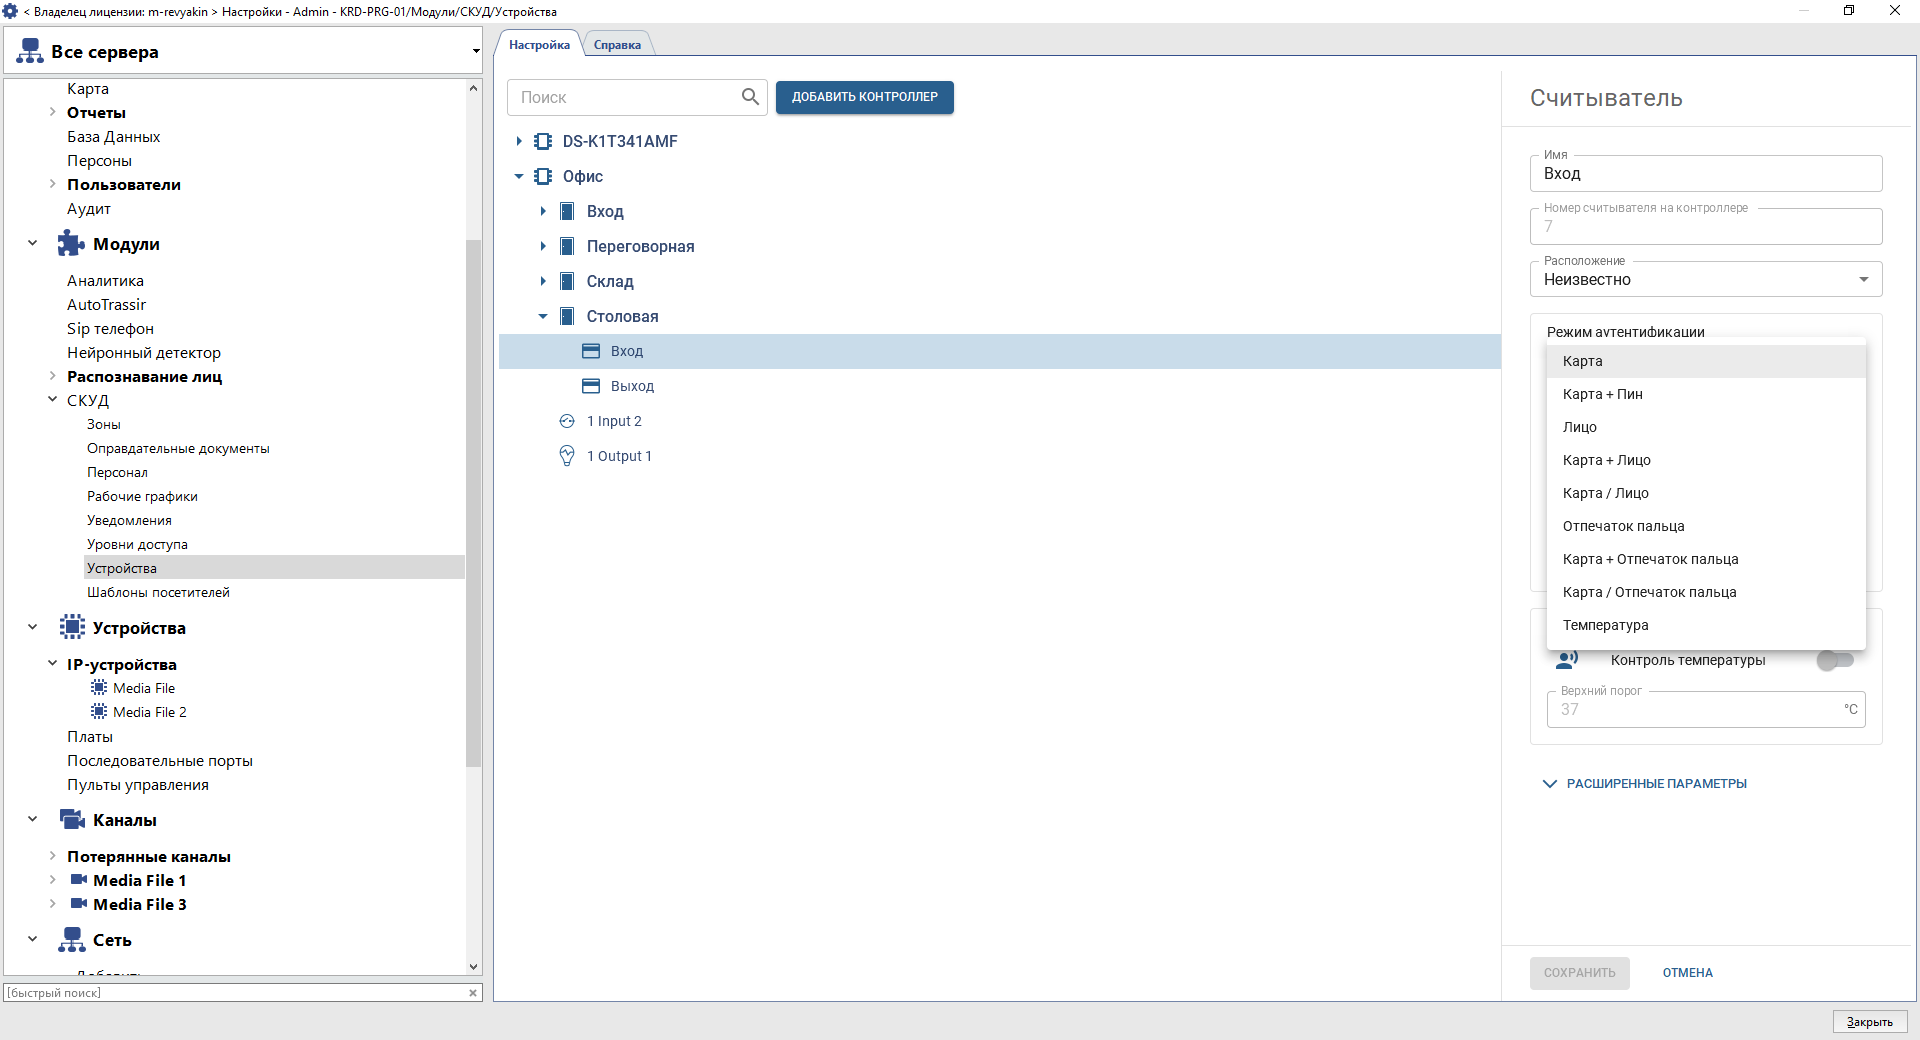Select Уровни доступа in sidebar
The height and width of the screenshot is (1040, 1920).
(x=137, y=544)
